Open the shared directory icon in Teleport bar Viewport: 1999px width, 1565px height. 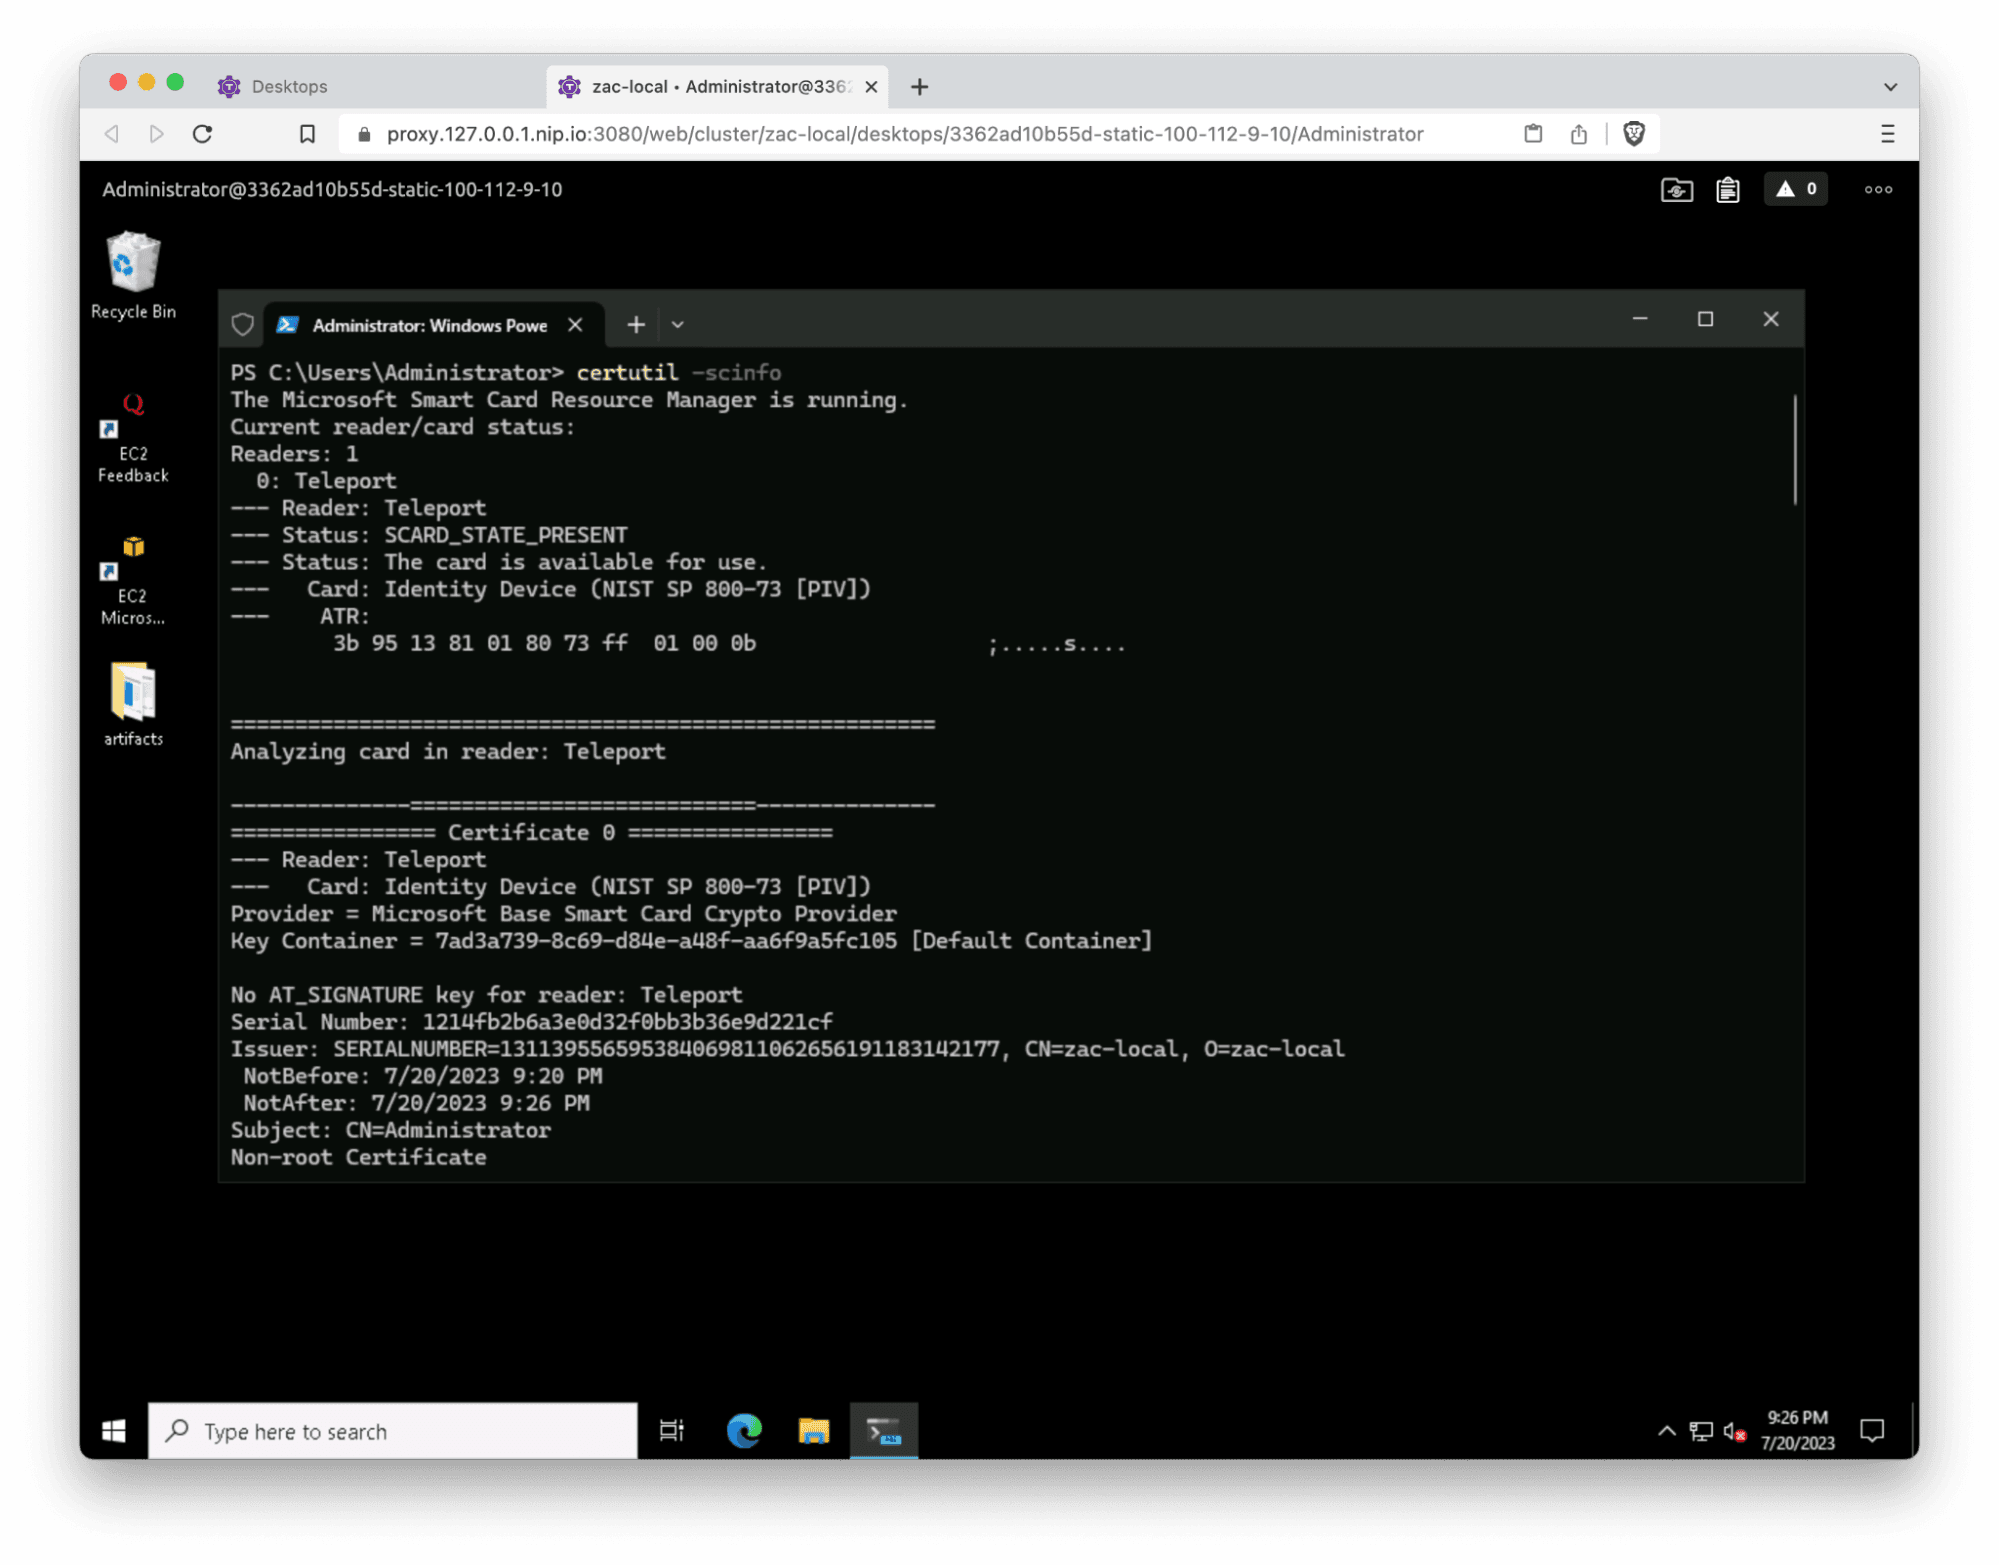pos(1676,189)
